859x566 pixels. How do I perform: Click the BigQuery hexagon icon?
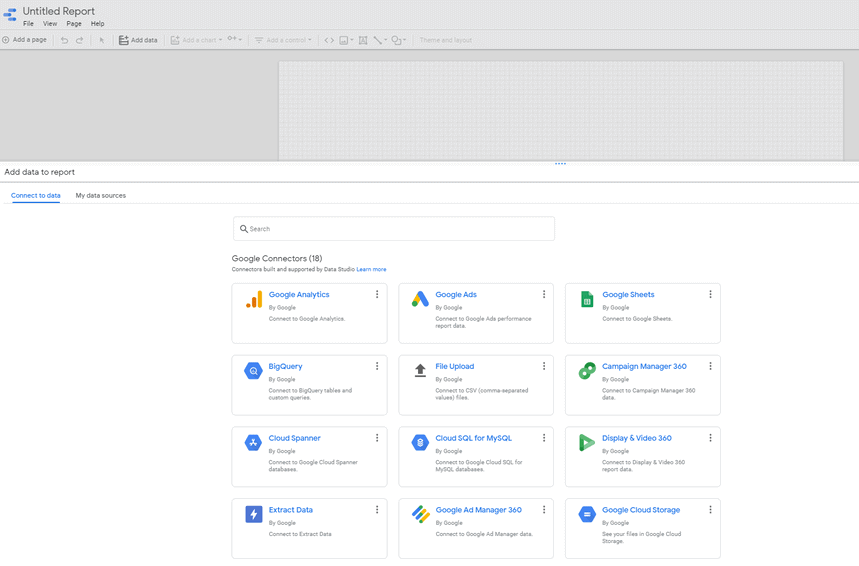coord(254,371)
